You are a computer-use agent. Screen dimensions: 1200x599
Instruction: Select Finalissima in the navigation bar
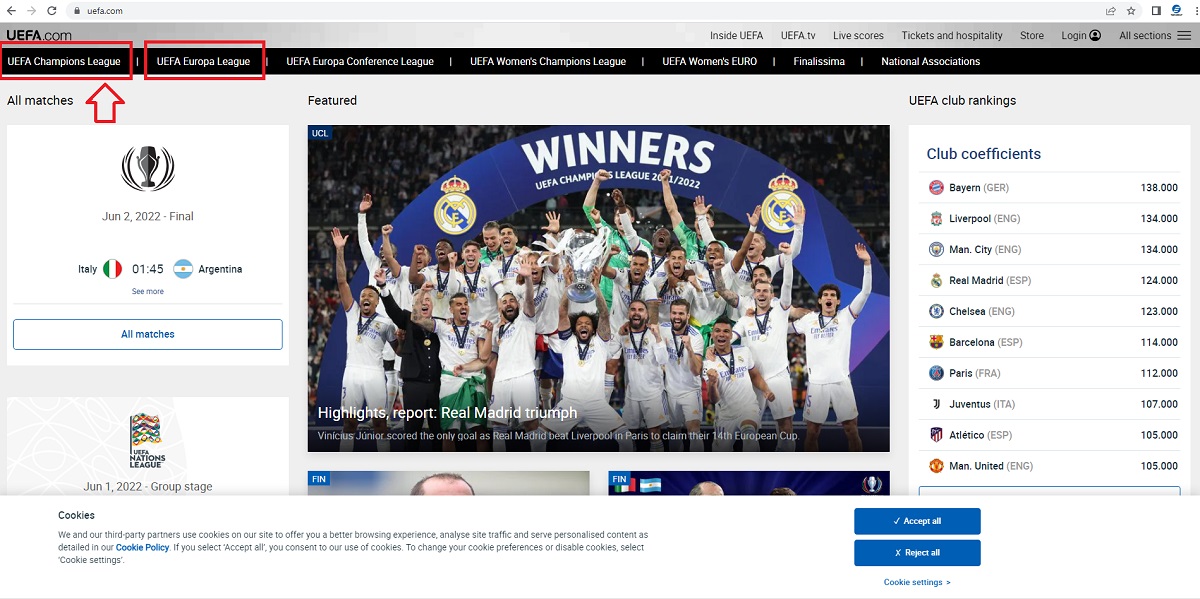click(819, 62)
